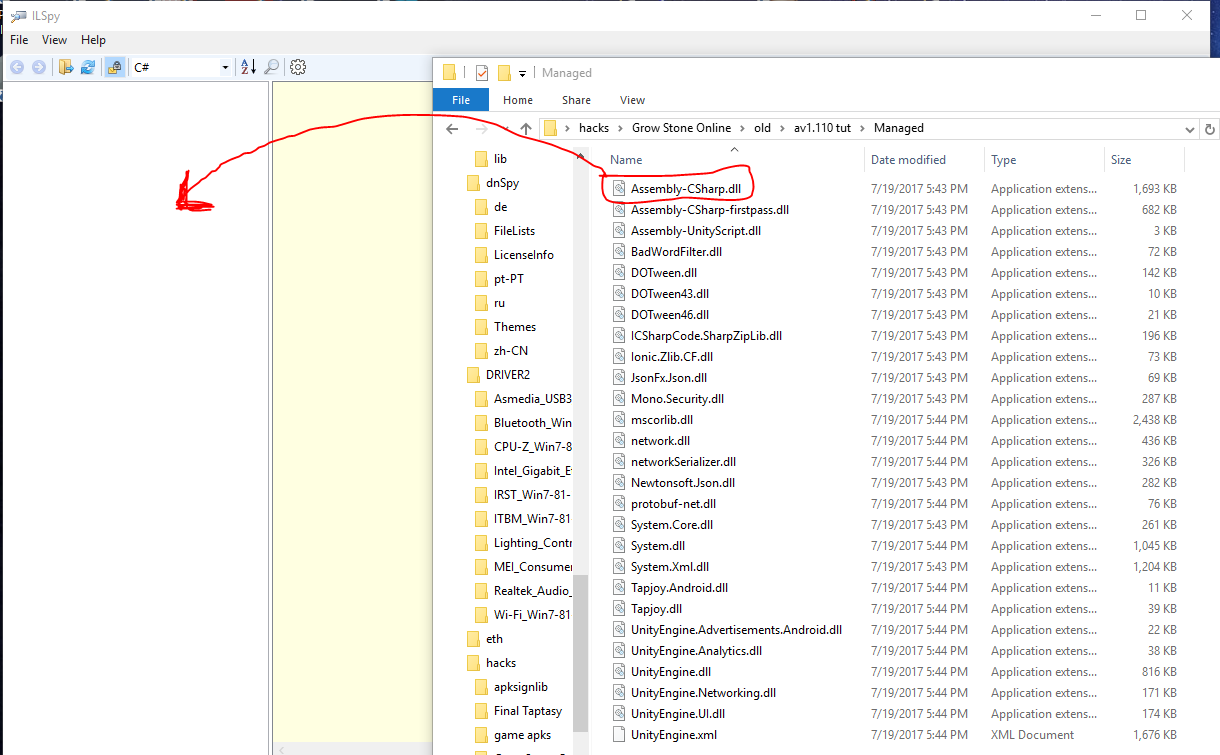Customize the quick access toolbar dropdown
Viewport: 1220px width, 755px height.
tap(523, 72)
